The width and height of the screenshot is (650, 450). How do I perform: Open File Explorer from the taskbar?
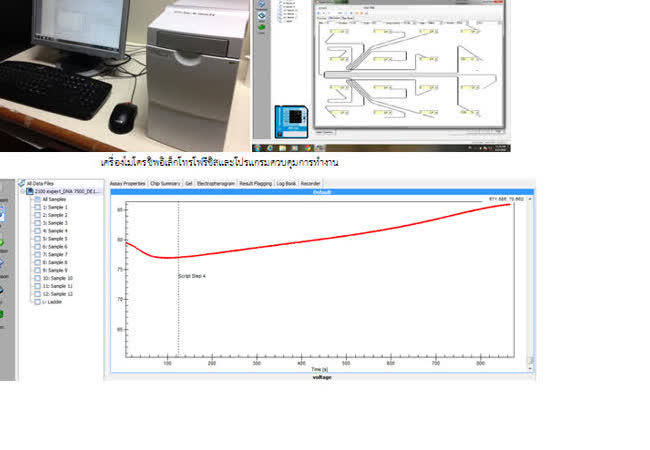pos(282,148)
